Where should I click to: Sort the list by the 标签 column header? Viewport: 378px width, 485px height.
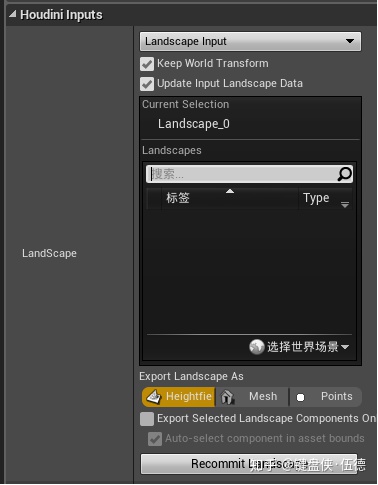coord(230,198)
